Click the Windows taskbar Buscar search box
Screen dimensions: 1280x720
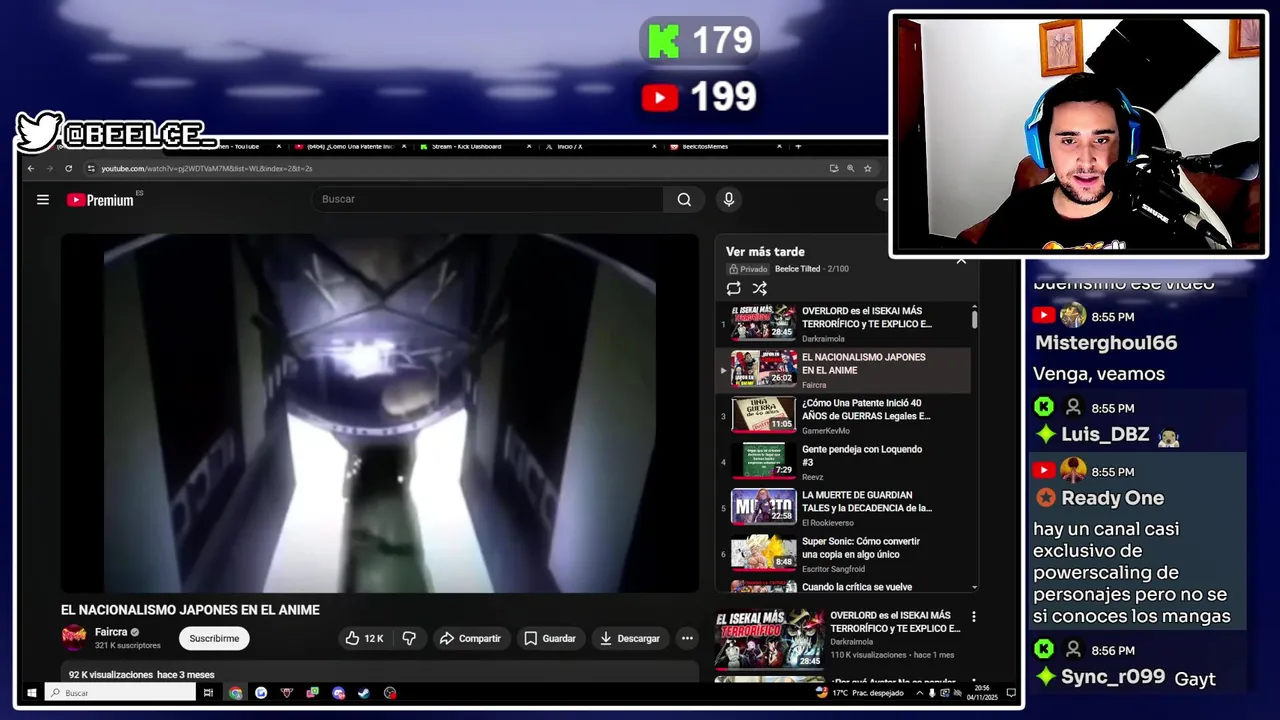(x=120, y=692)
